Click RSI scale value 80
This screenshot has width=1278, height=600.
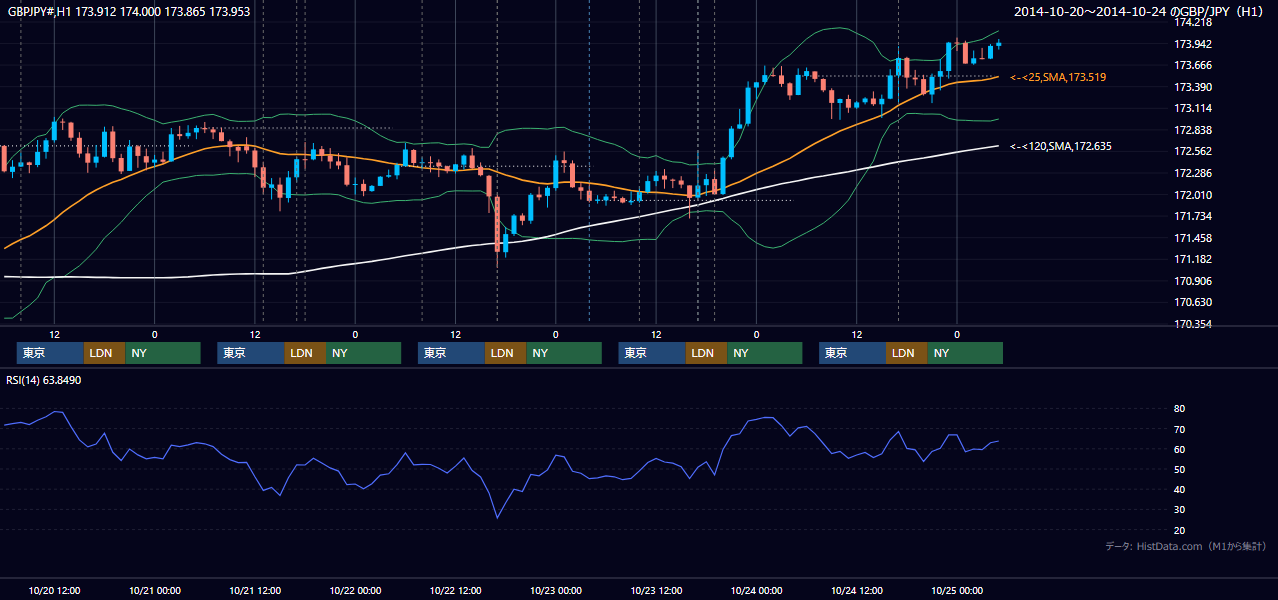(x=1179, y=409)
